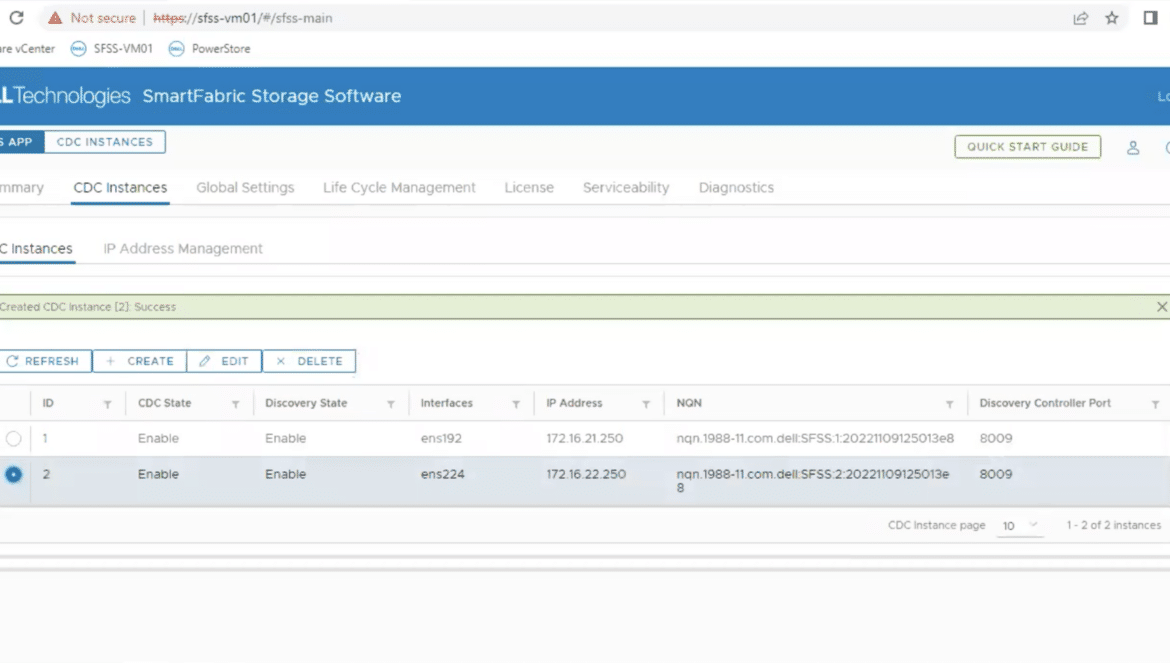Open the Serviceability tab

(626, 188)
